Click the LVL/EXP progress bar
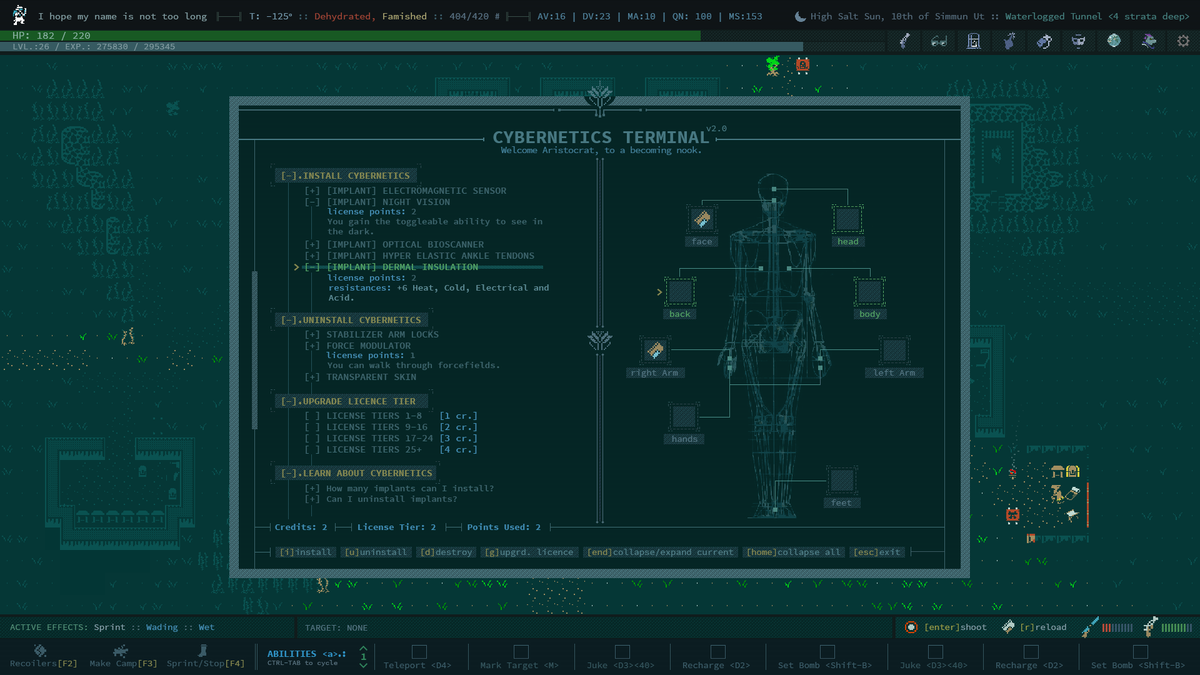Screen dimensions: 1200x675 coord(401,46)
